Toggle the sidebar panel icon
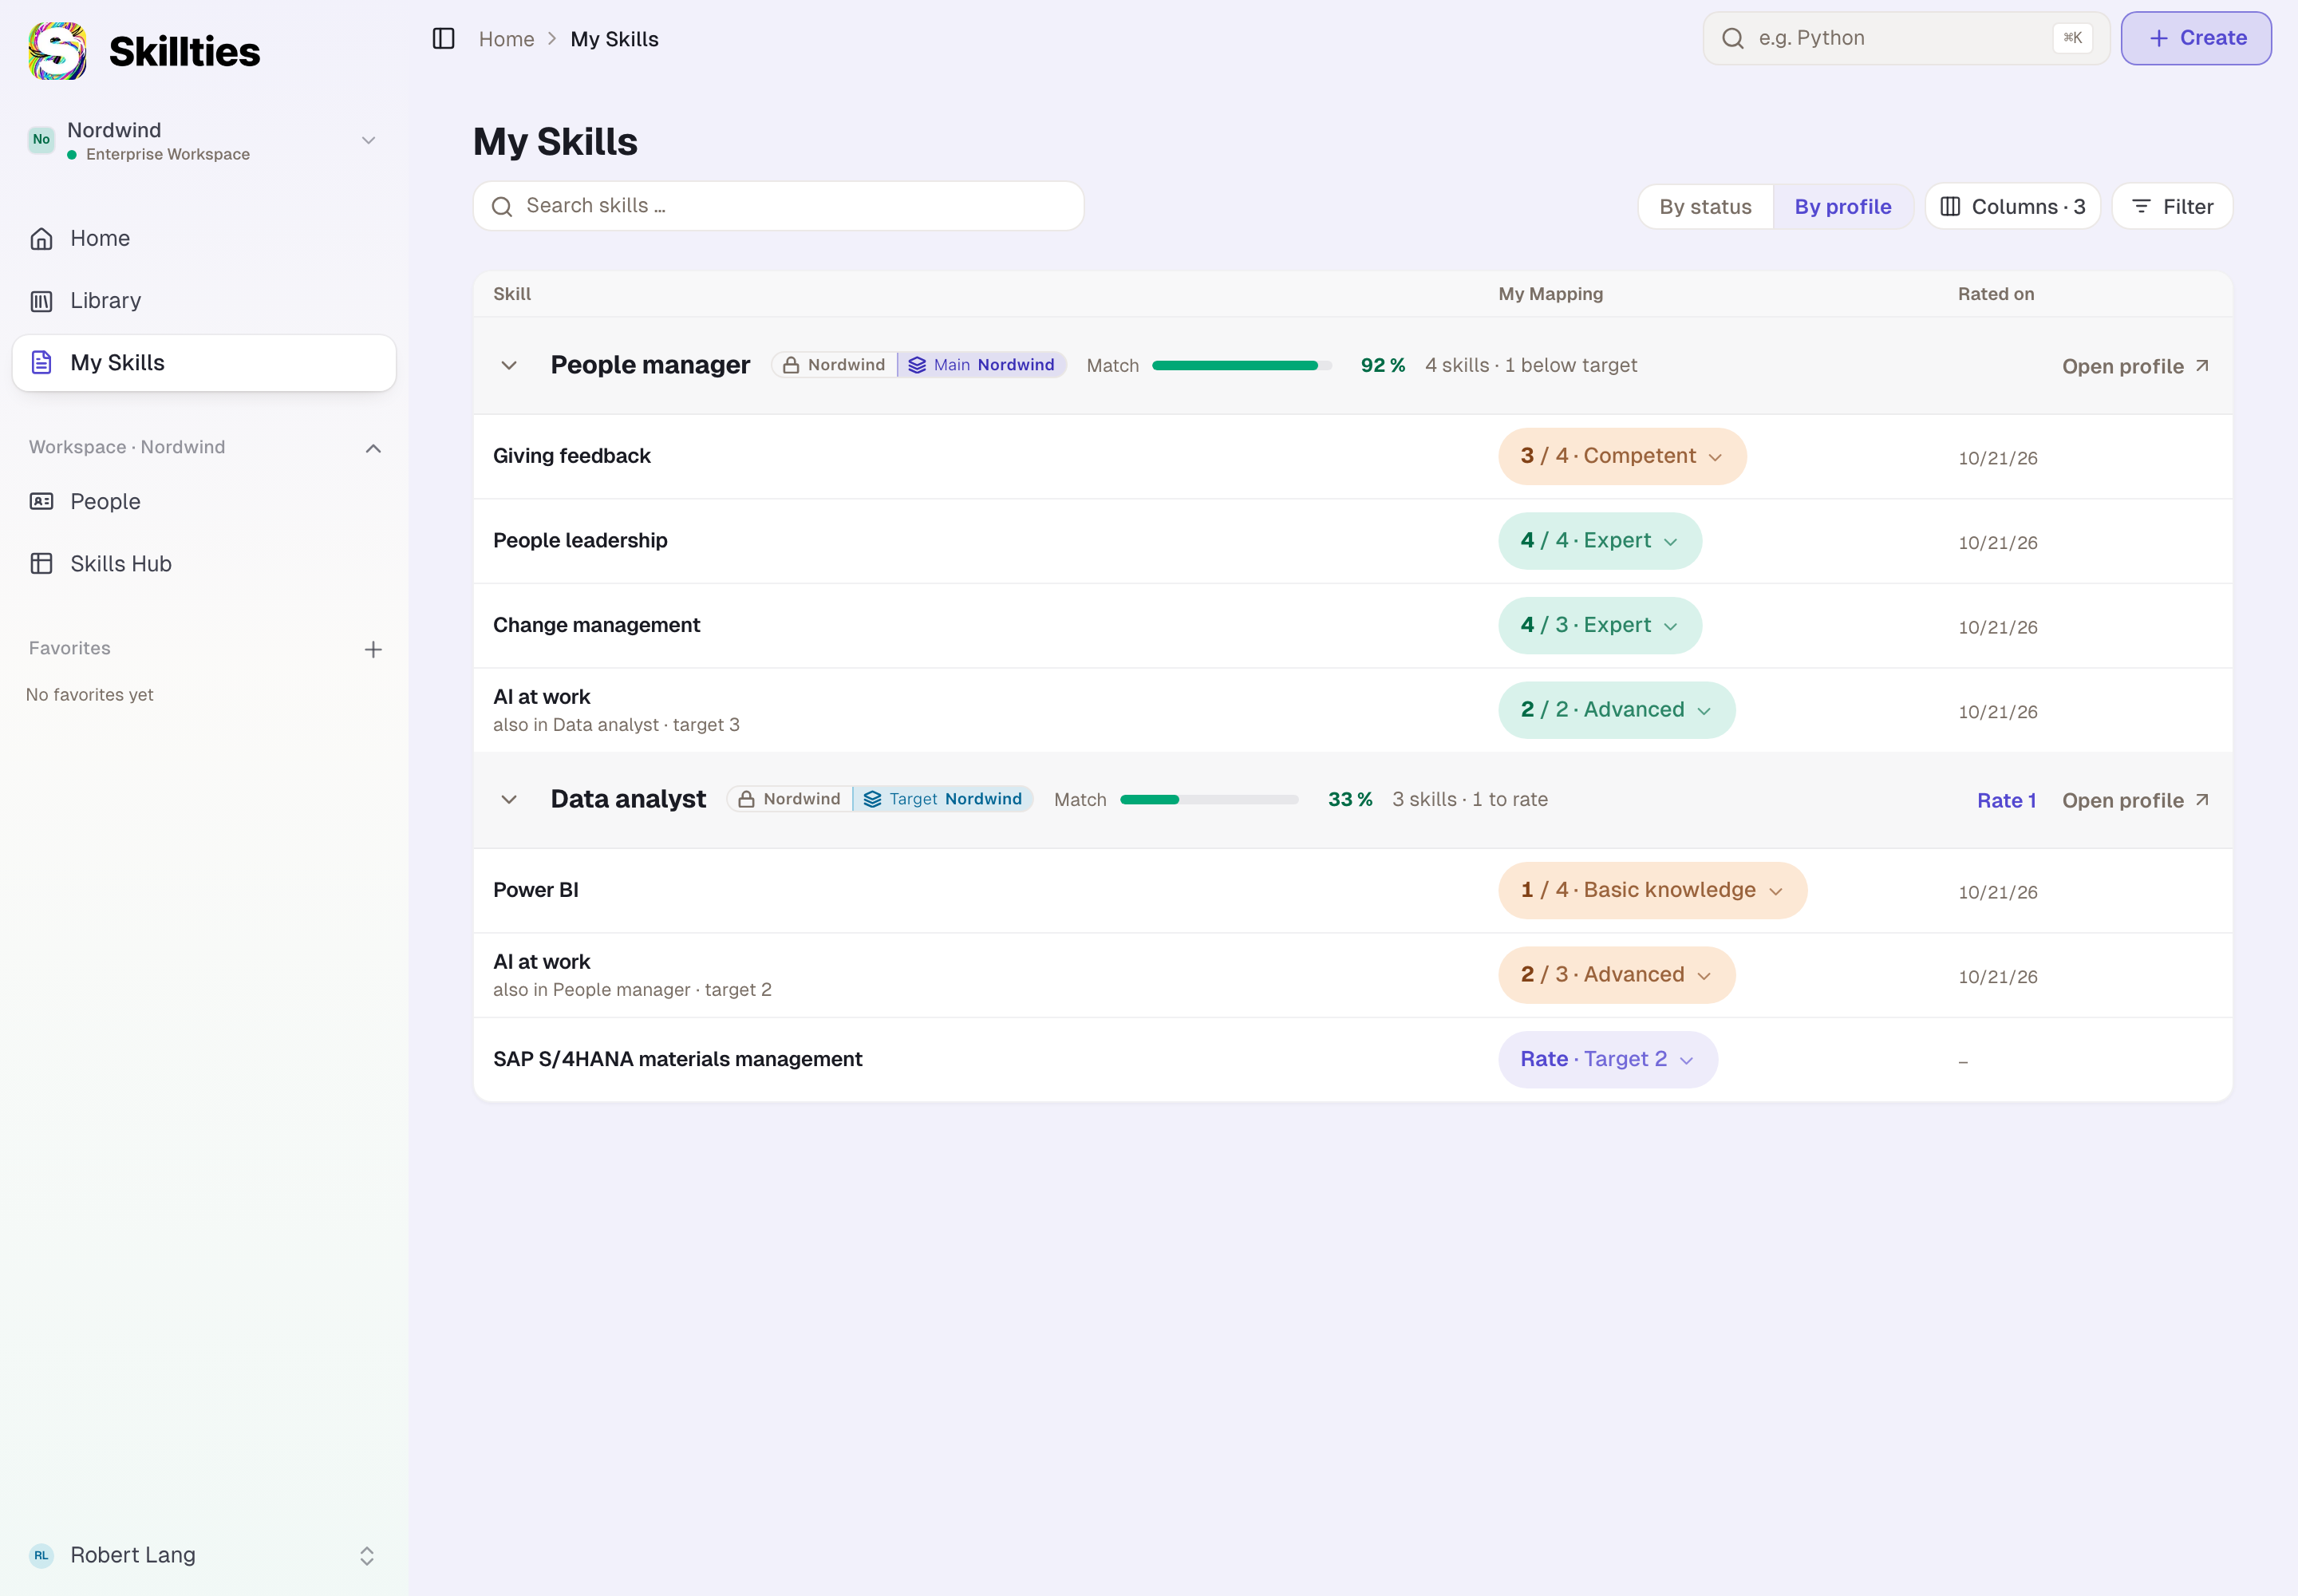Image resolution: width=2298 pixels, height=1596 pixels. [x=443, y=39]
